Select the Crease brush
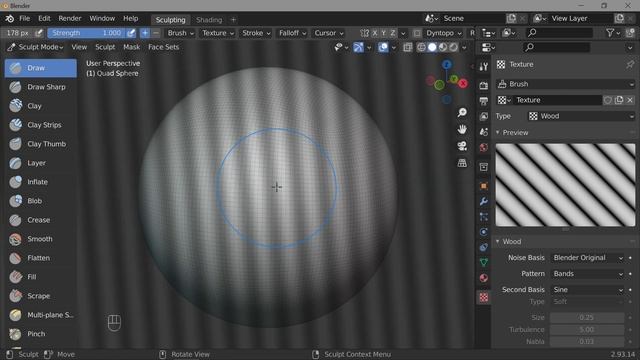Screen dimensions: 640x360 click(x=40, y=220)
